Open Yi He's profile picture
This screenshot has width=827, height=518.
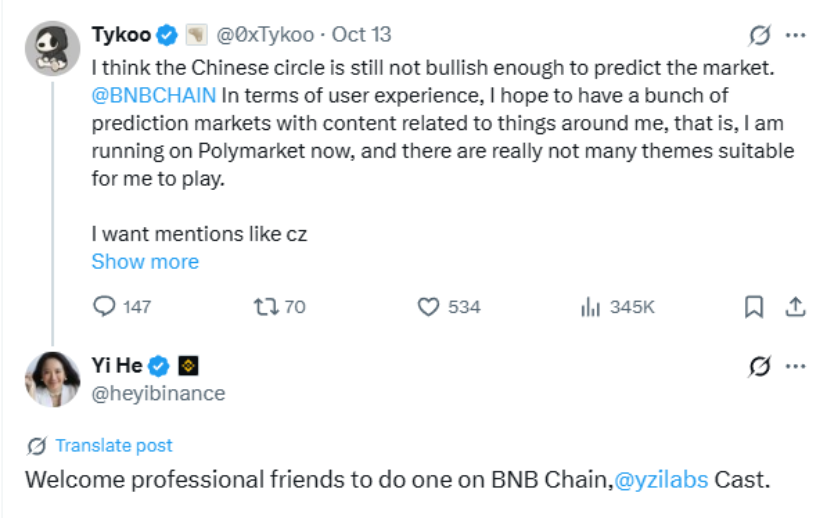(x=52, y=379)
